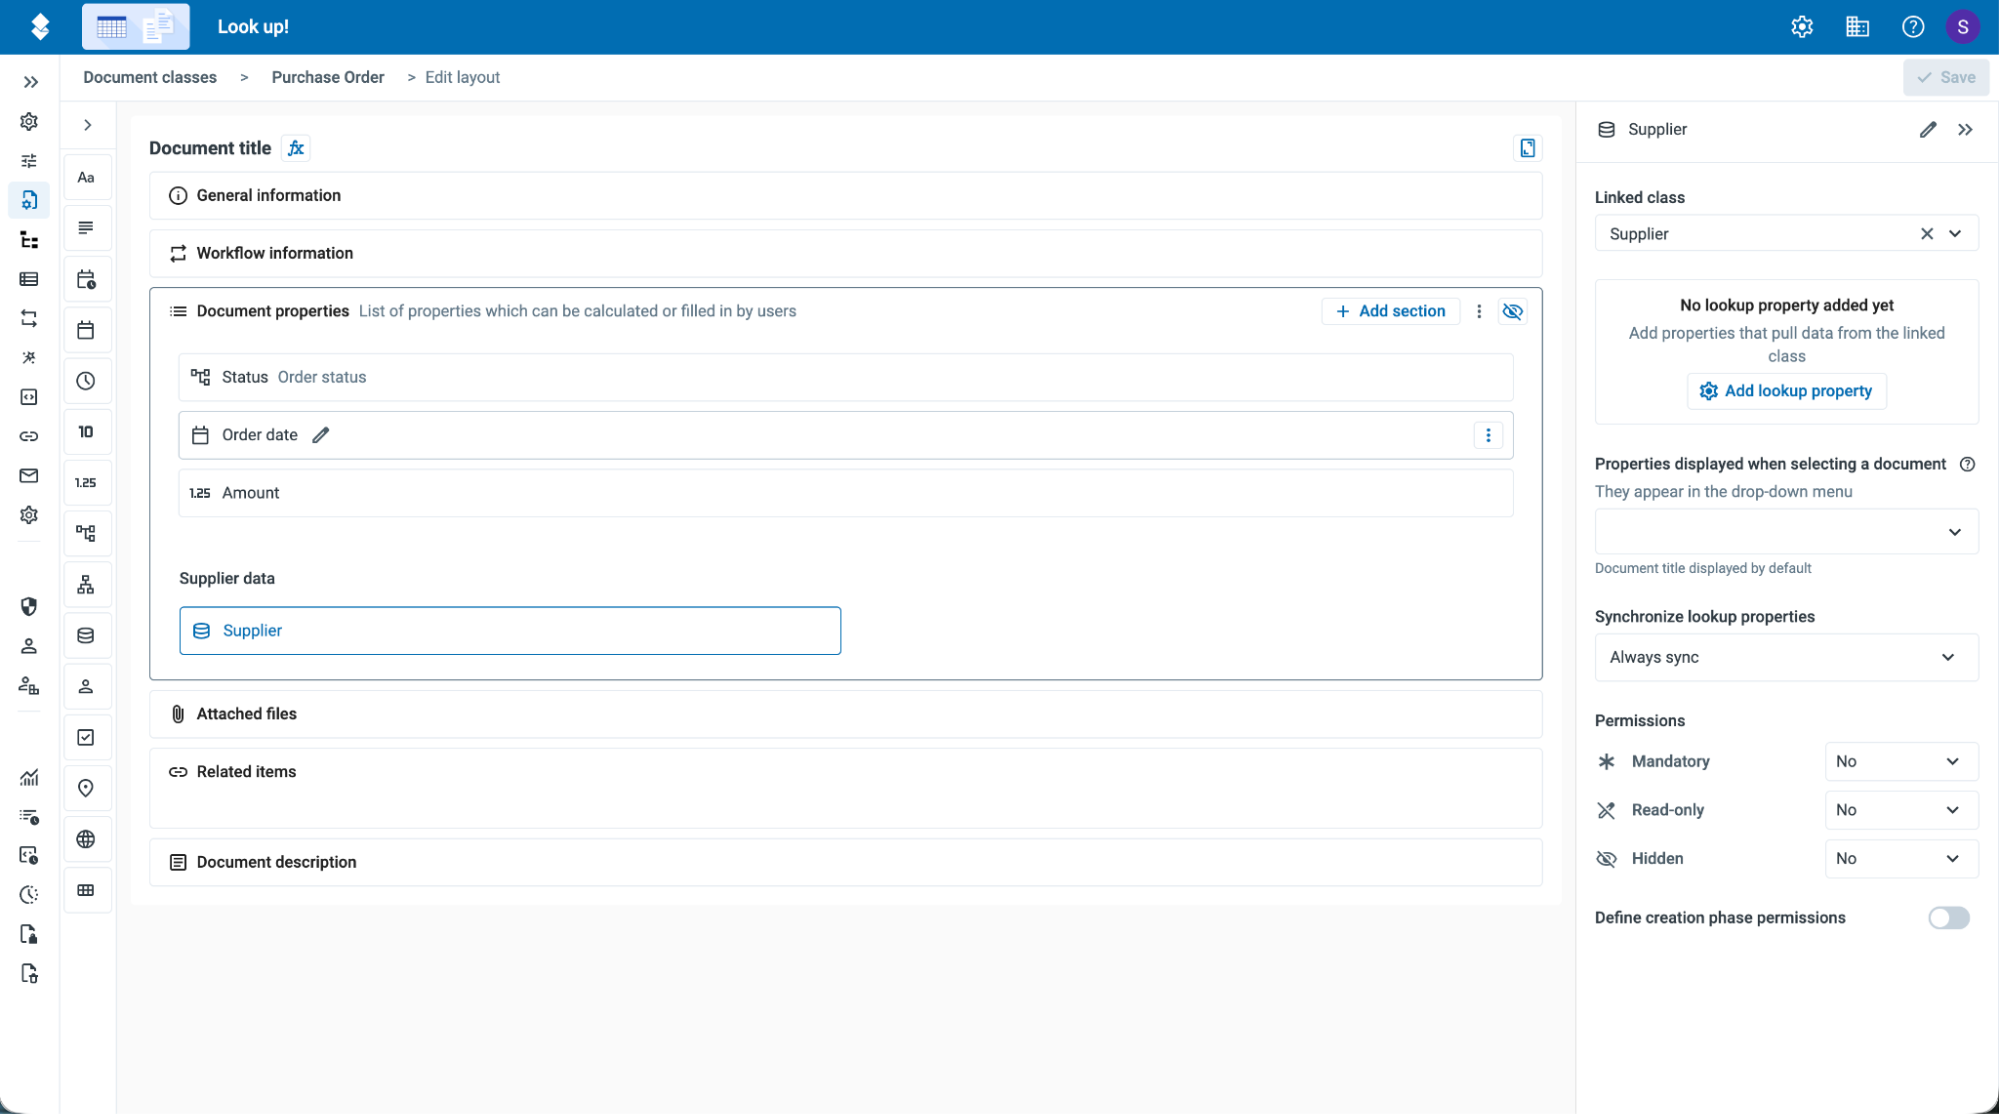Select the database lookup field palette item
1999x1114 pixels.
[87, 636]
